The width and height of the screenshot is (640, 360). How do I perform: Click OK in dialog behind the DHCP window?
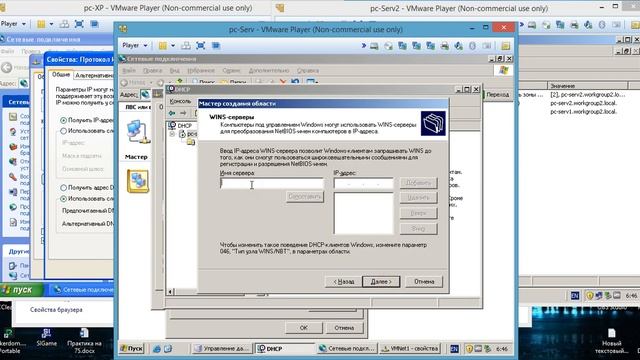(x=304, y=328)
